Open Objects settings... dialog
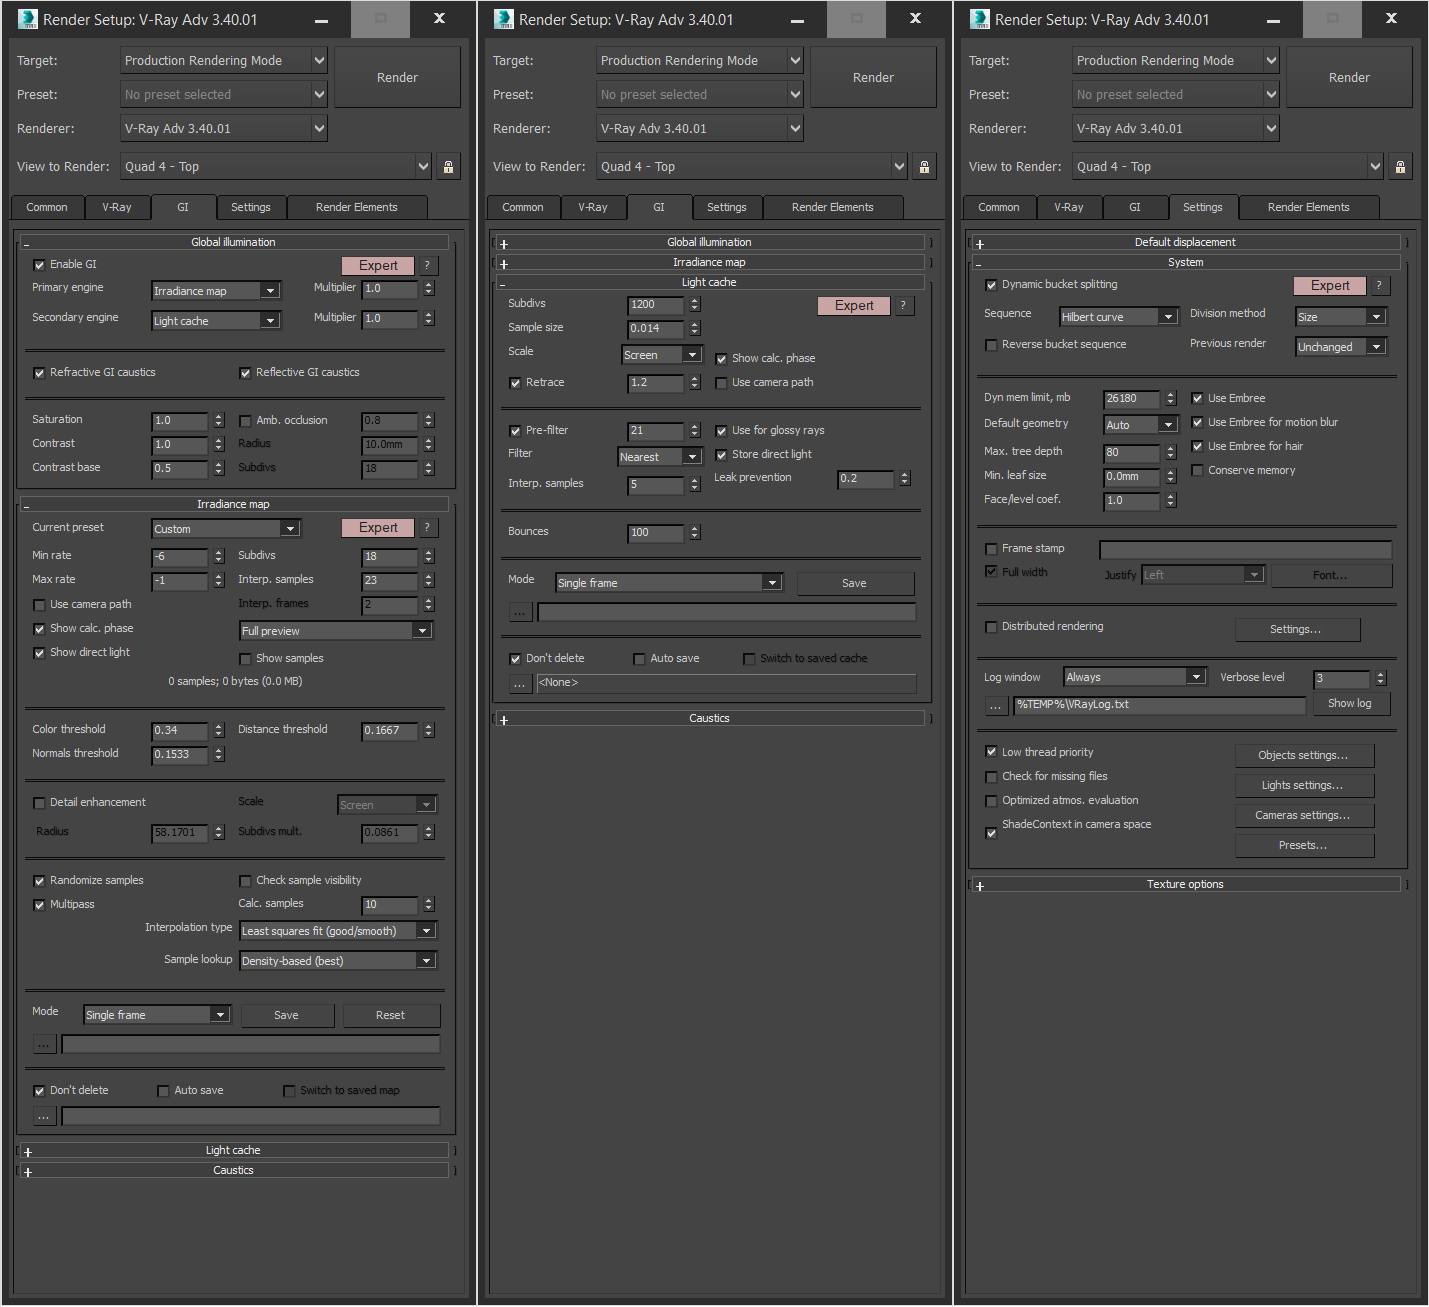This screenshot has height=1307, width=1429. (x=1304, y=755)
